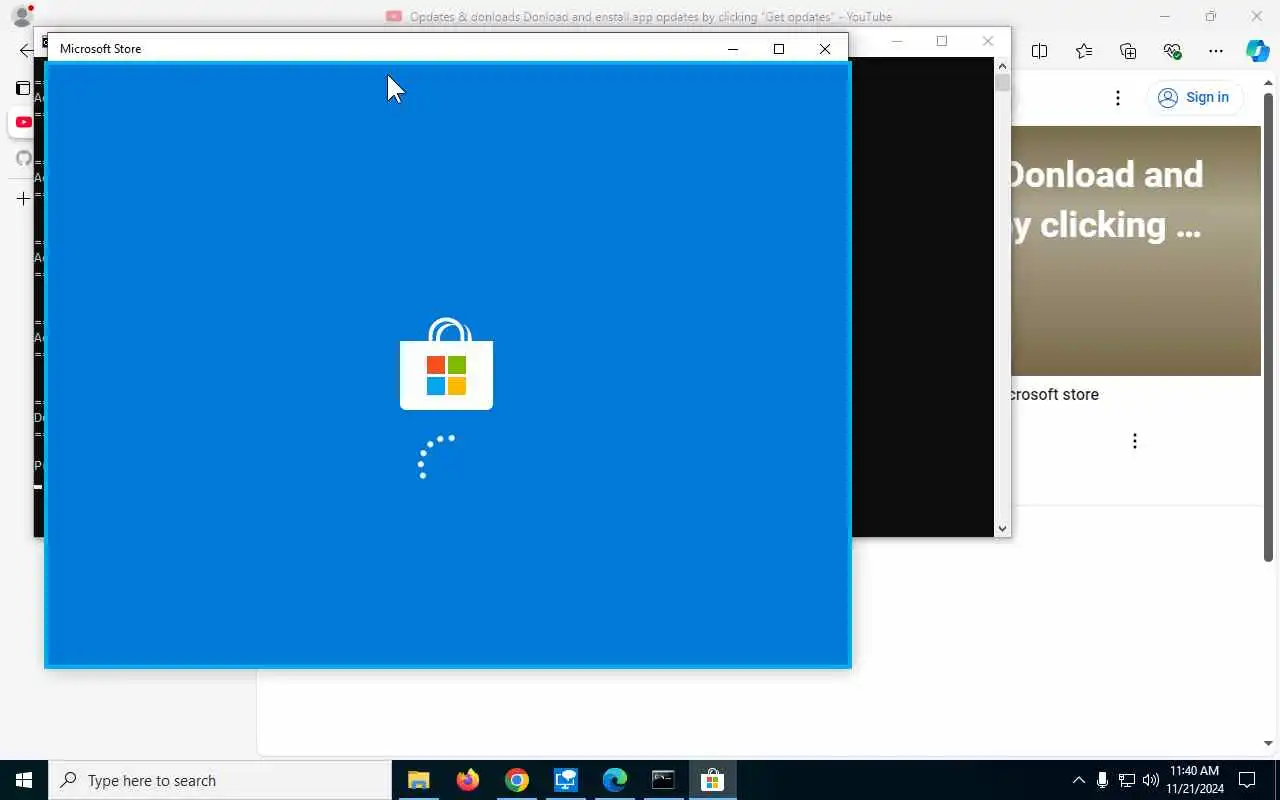Minimize the Microsoft Store window

pos(733,49)
